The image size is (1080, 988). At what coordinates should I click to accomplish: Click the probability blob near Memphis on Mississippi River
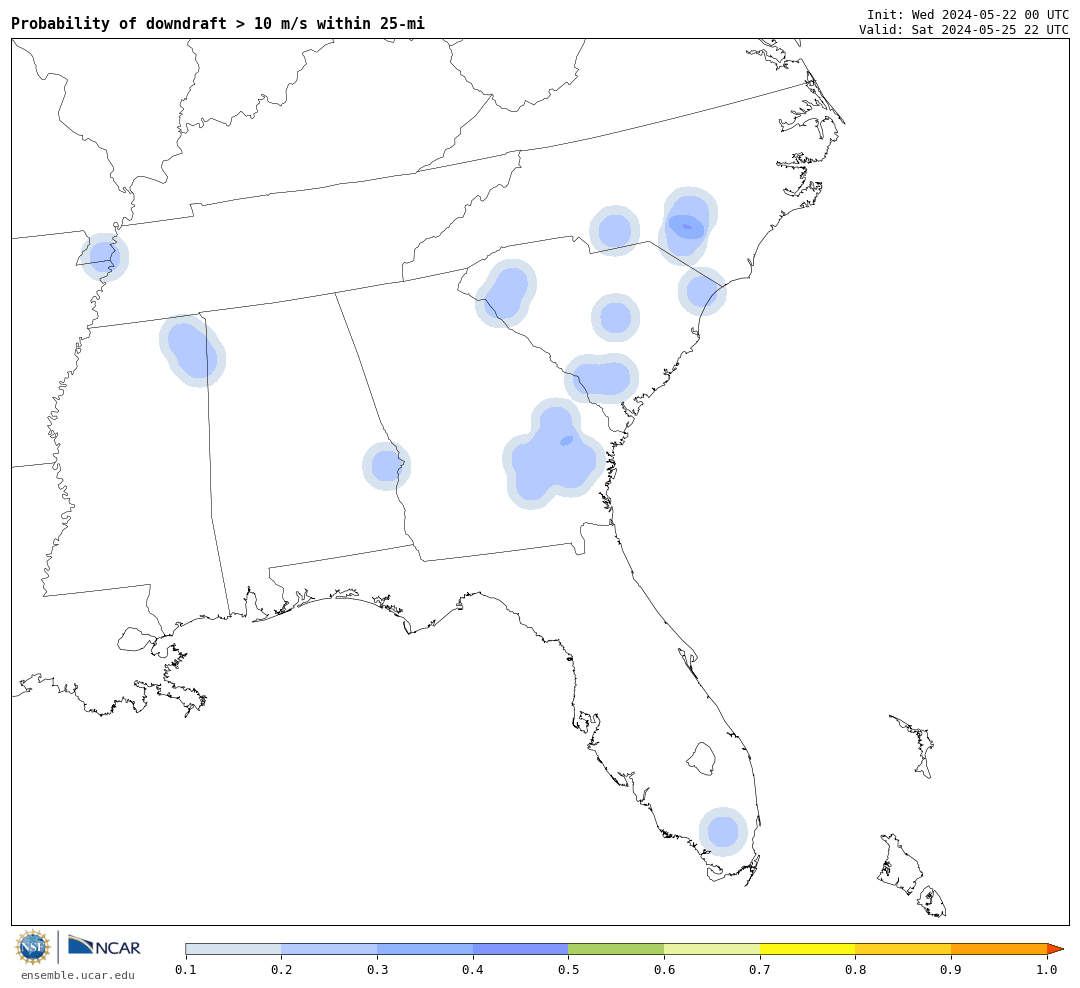105,257
